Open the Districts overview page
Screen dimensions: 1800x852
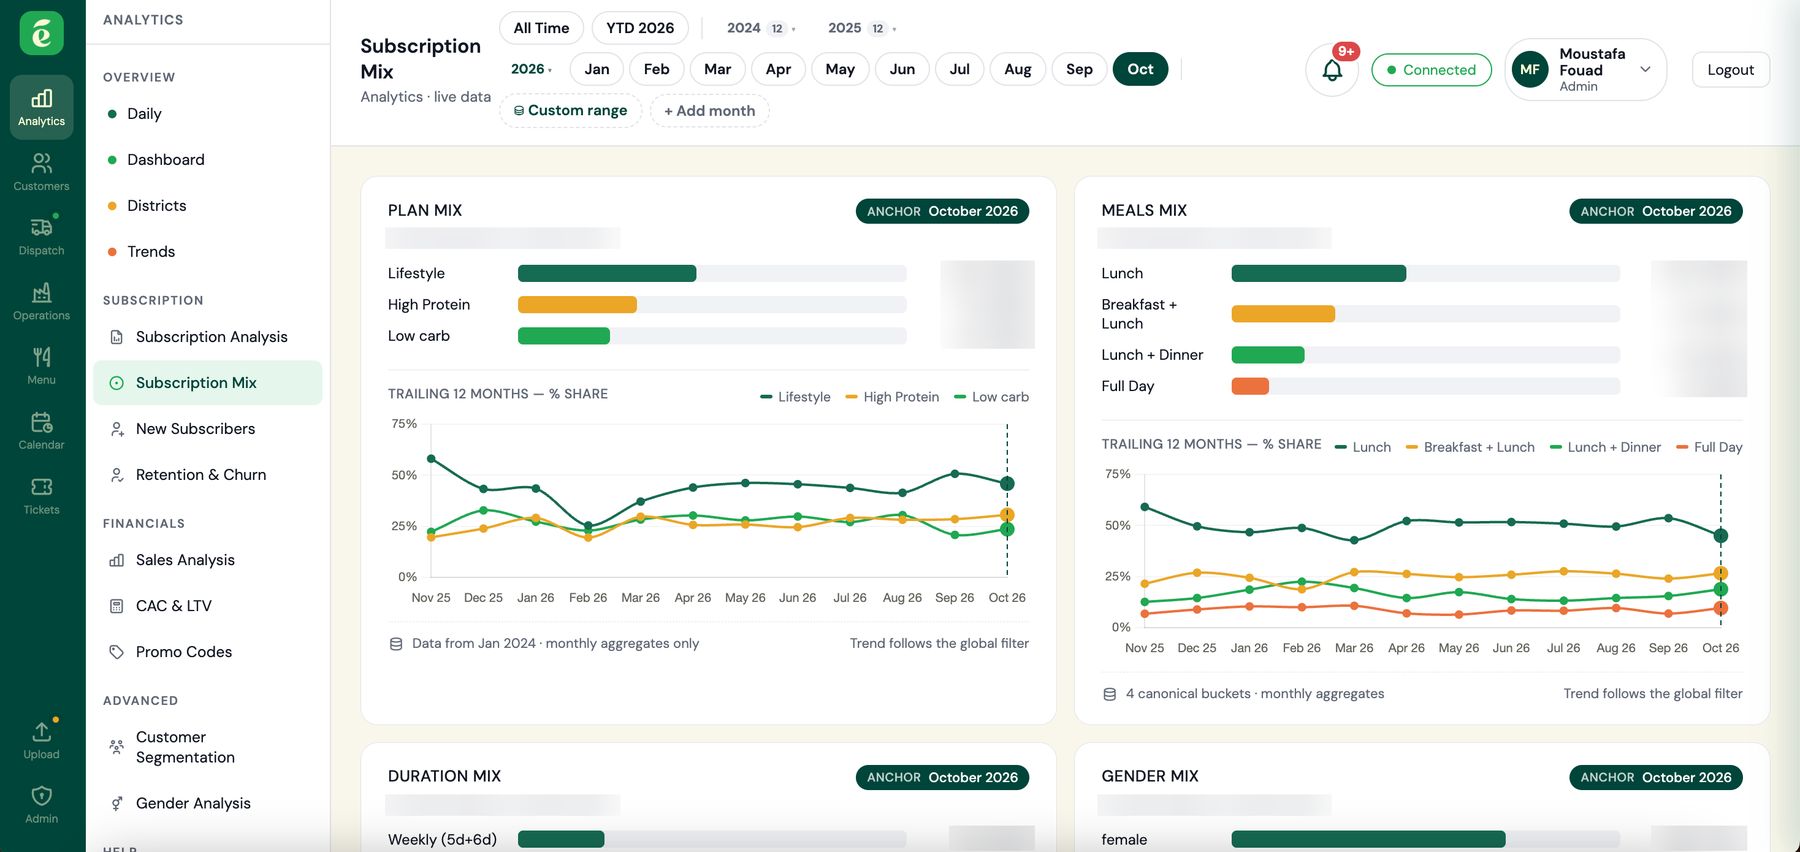[208, 206]
